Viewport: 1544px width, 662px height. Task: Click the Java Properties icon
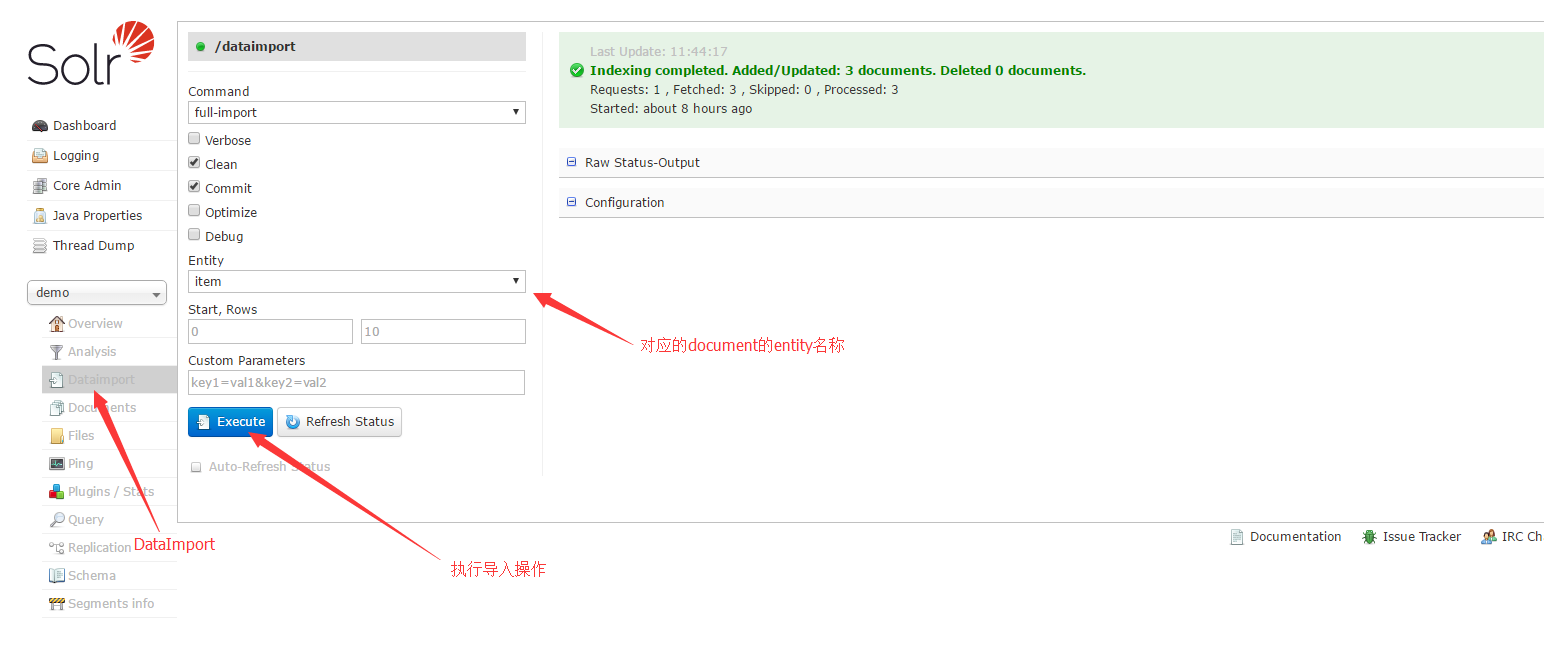pyautogui.click(x=40, y=216)
